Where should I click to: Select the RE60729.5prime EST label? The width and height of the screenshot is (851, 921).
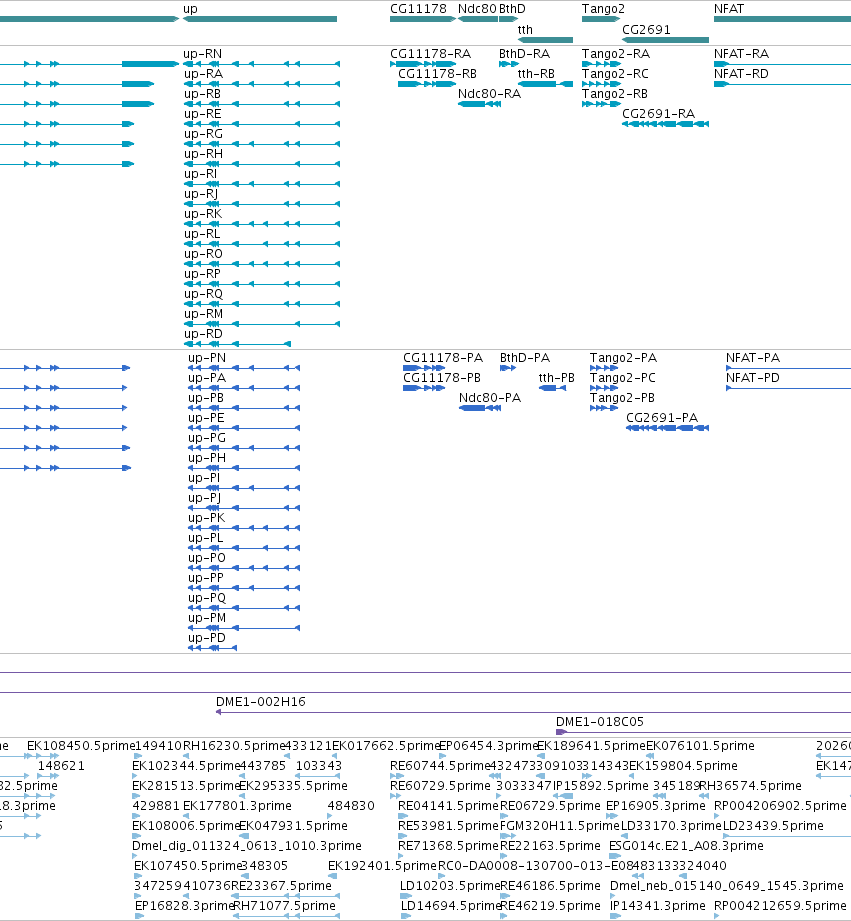tap(440, 785)
